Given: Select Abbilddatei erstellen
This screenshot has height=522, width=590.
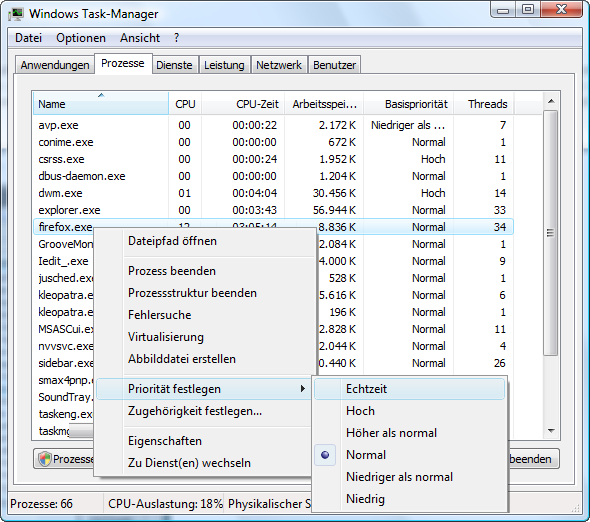Looking at the screenshot, I should [204, 359].
